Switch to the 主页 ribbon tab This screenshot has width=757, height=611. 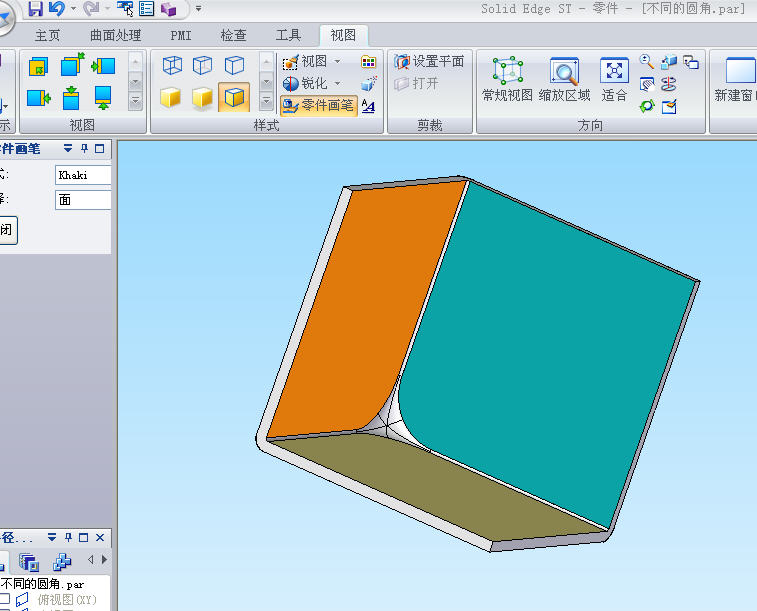(x=47, y=35)
